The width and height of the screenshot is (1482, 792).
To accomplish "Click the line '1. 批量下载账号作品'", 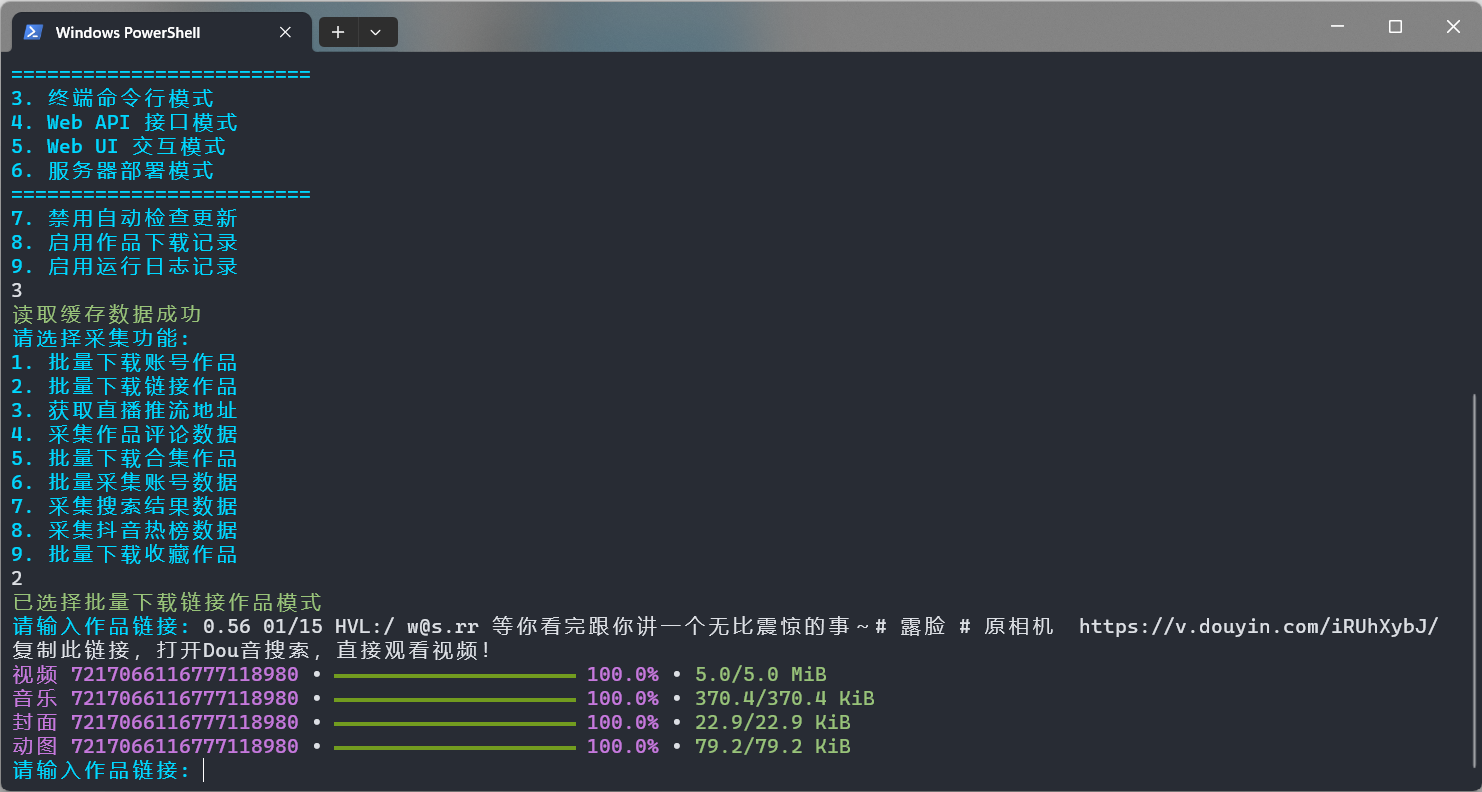I will [x=125, y=363].
